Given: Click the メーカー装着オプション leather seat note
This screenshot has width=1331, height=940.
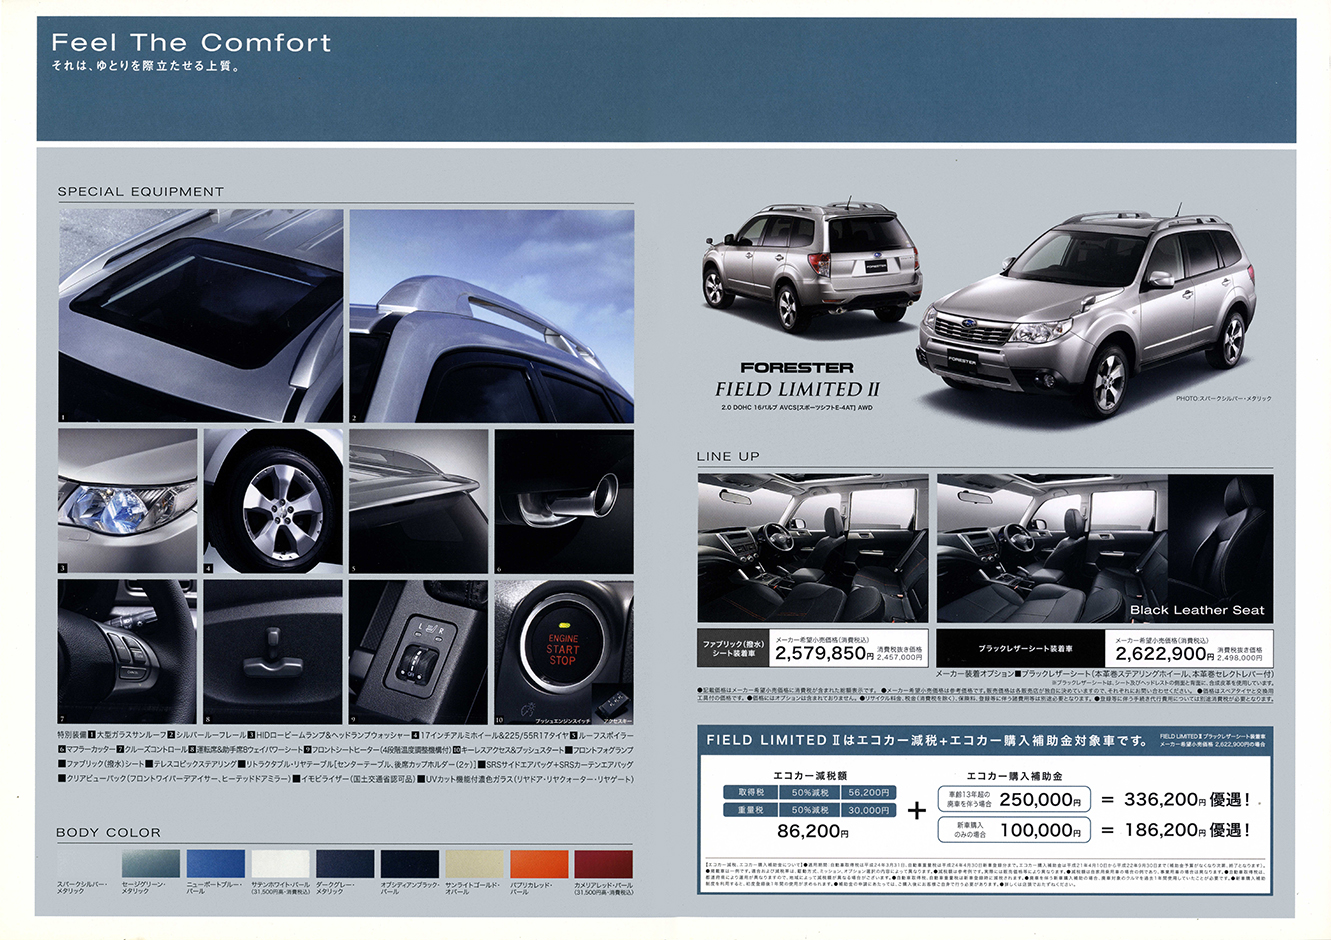Looking at the screenshot, I should click(1104, 674).
